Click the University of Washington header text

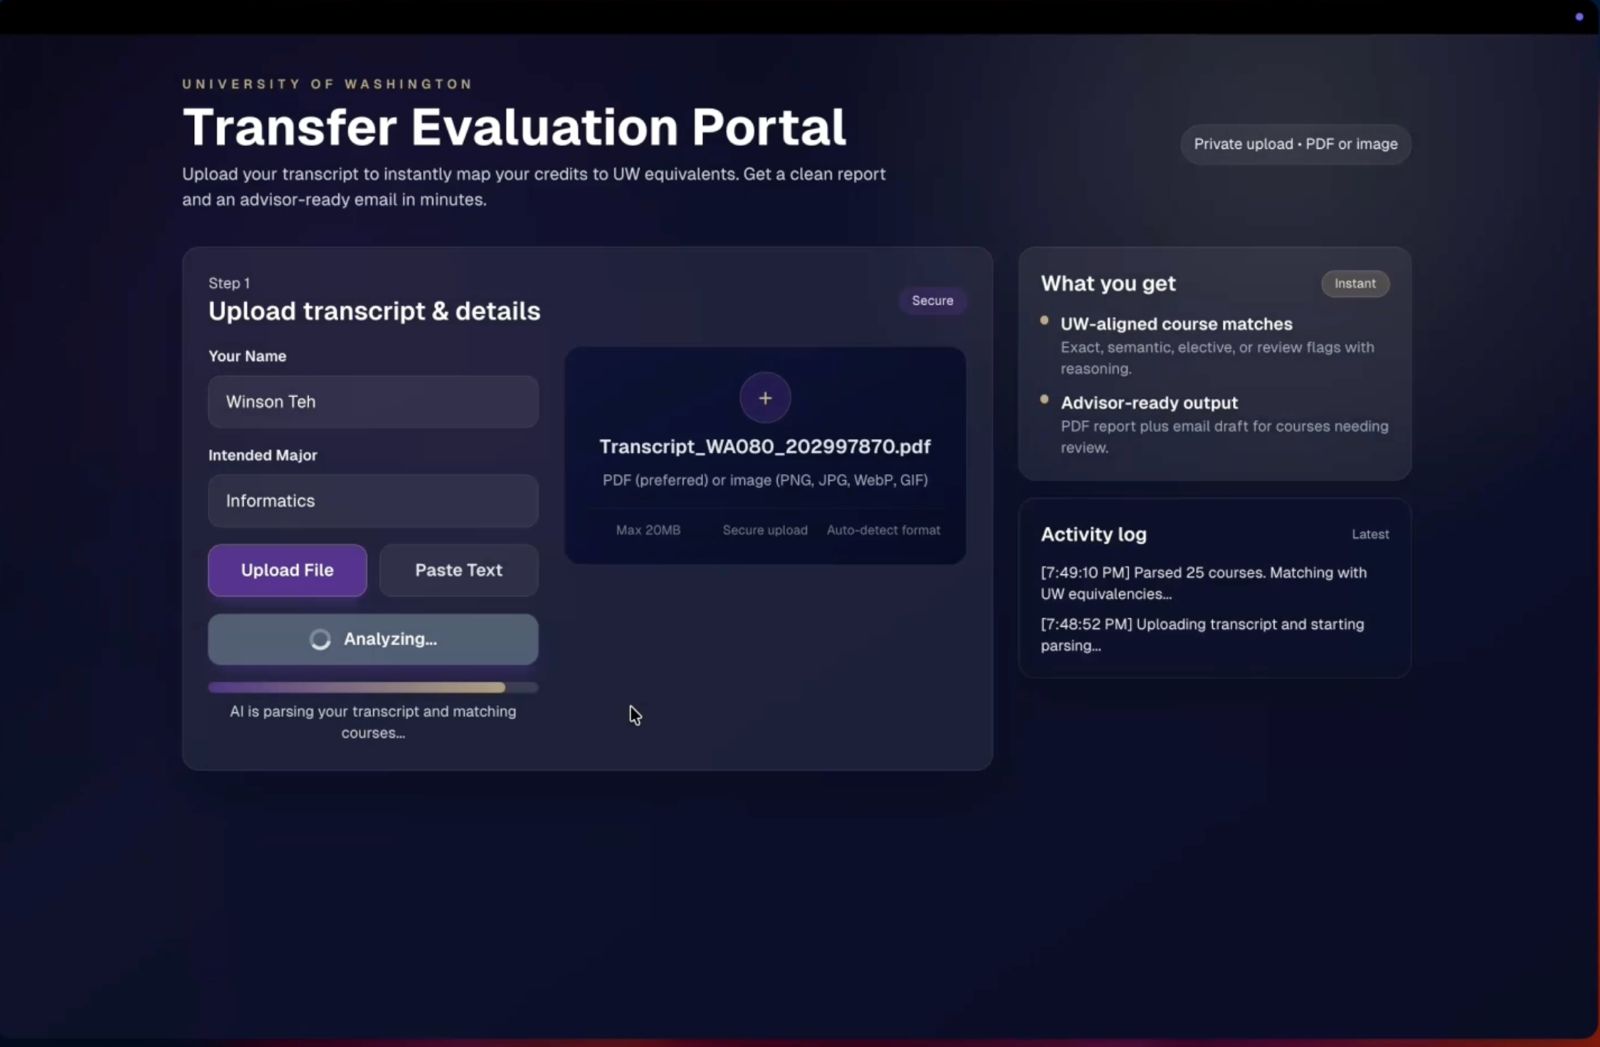point(327,84)
